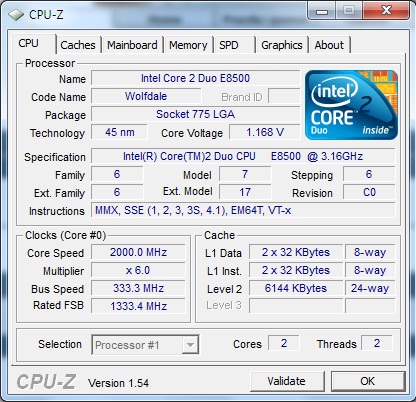This screenshot has width=416, height=402.
Task: Switch to the Caches tab
Action: pos(78,45)
